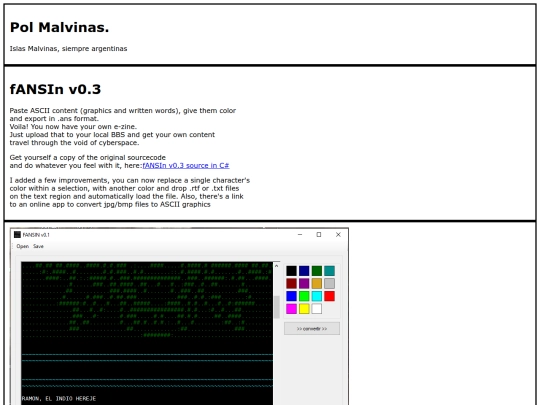Pick the teal color swatch
This screenshot has width=540, height=405.
pyautogui.click(x=330, y=271)
